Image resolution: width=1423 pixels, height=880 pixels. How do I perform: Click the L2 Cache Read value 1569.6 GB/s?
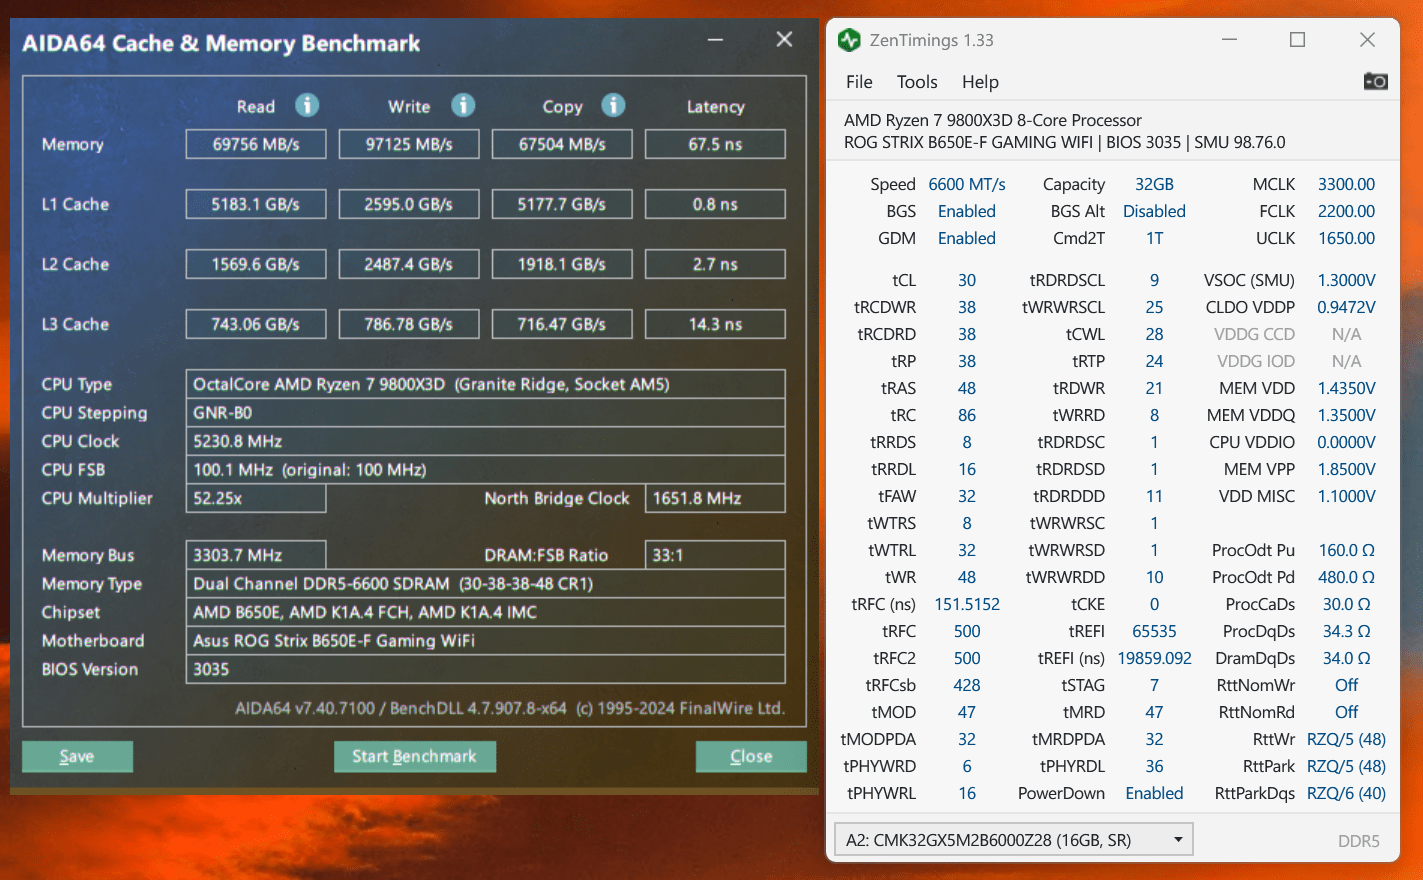[x=256, y=264]
